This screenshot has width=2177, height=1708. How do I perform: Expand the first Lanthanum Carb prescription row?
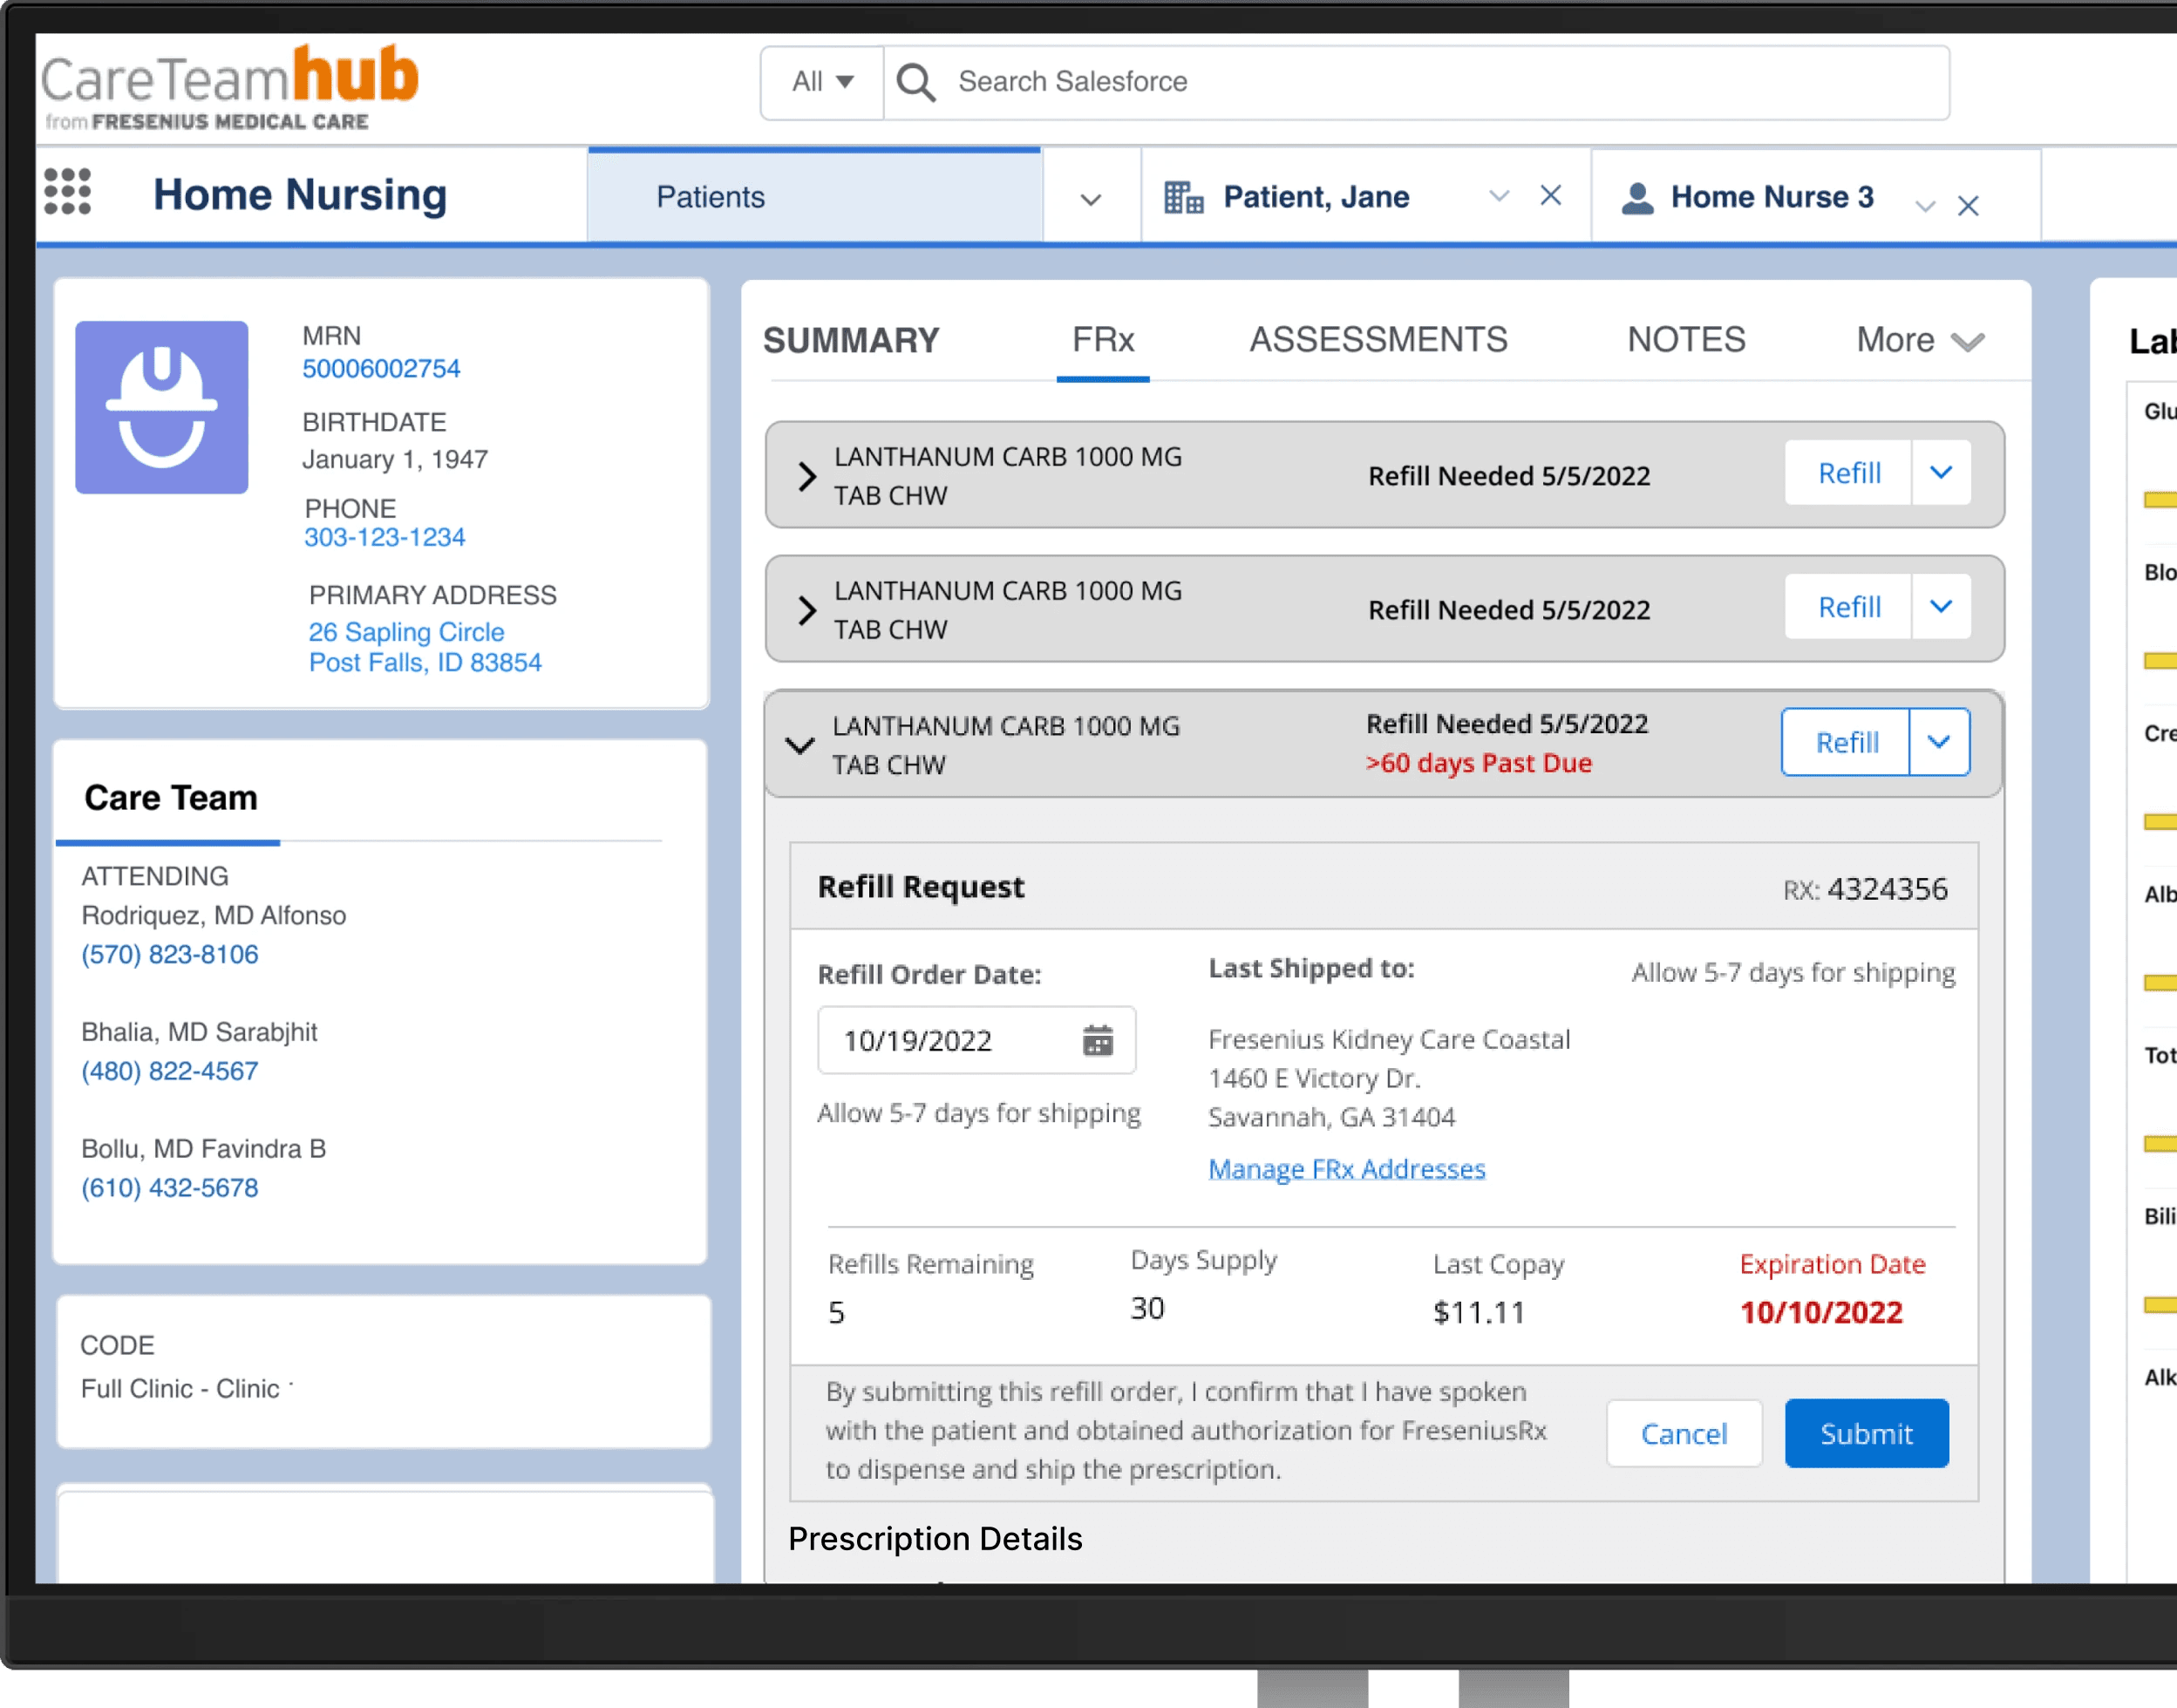[x=807, y=476]
